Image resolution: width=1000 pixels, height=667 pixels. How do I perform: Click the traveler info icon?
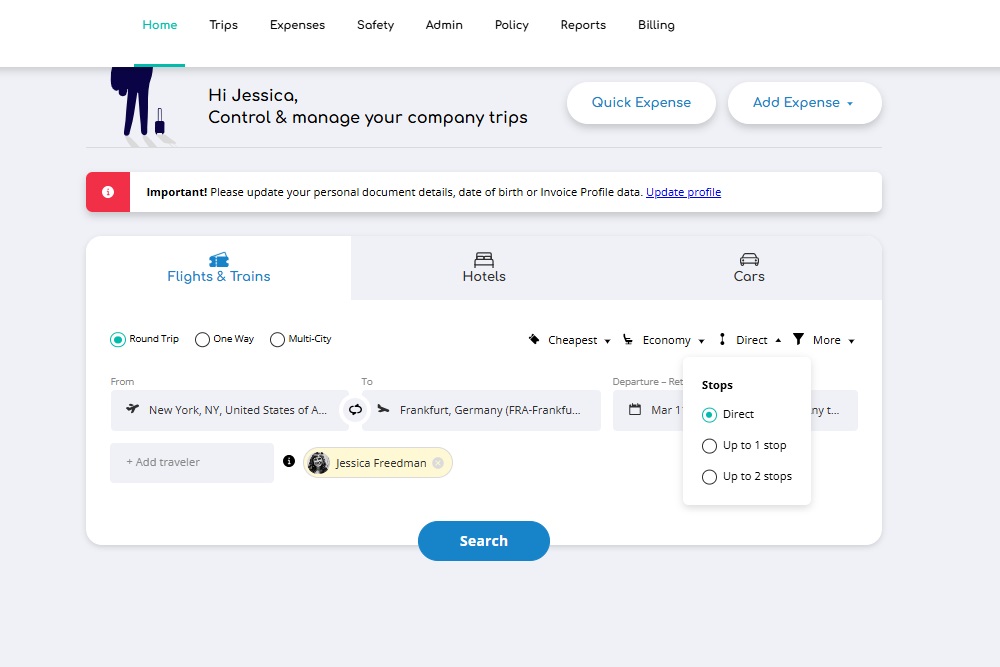coord(289,462)
